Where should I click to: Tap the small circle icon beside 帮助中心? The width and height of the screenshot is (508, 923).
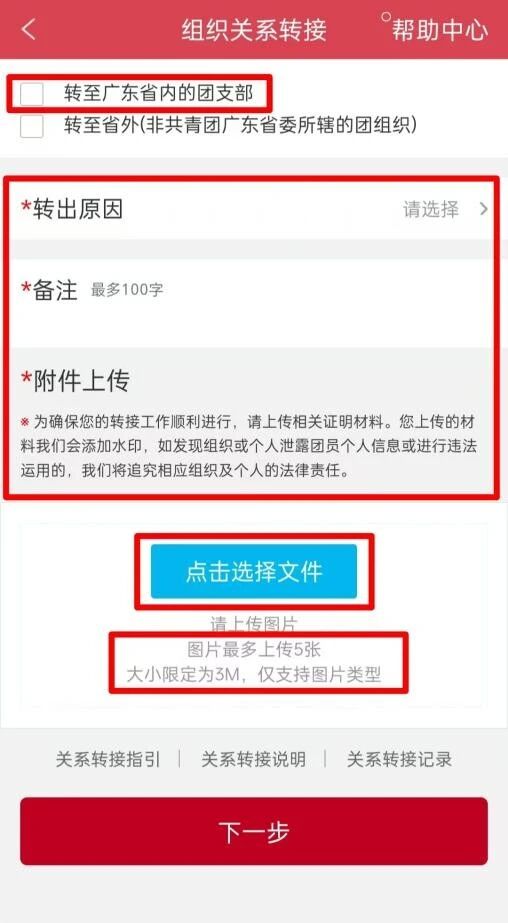pos(386,16)
